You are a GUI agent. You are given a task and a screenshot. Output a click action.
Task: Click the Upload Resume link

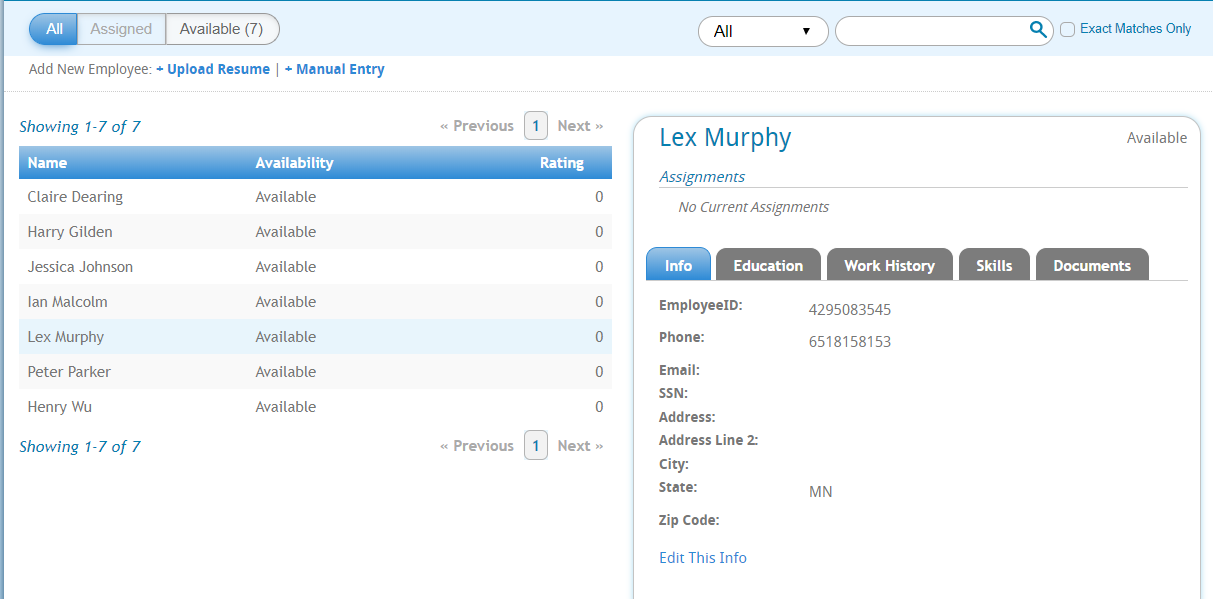tap(213, 69)
